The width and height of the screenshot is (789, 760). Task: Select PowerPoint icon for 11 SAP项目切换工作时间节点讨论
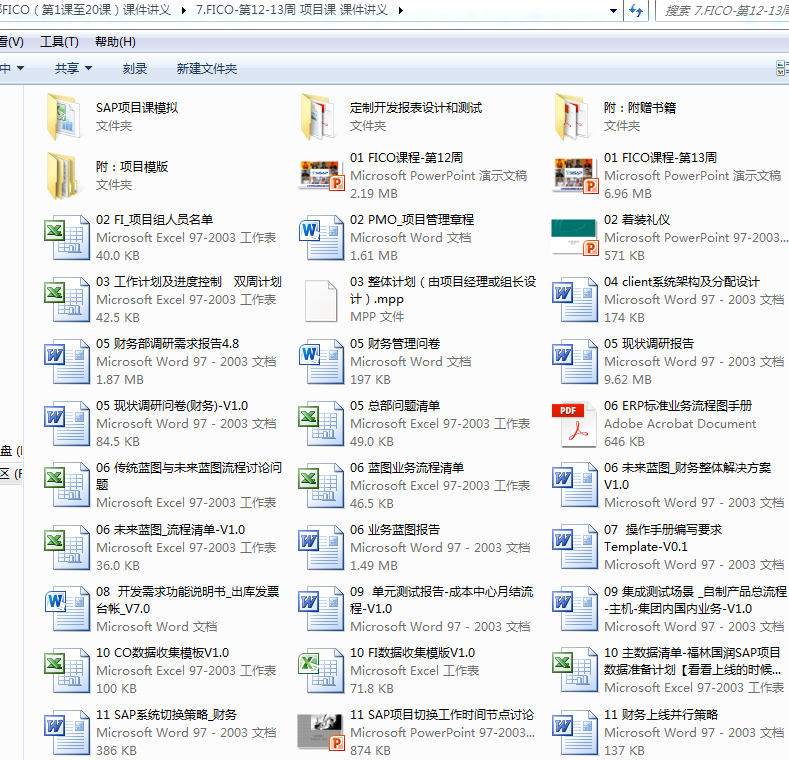[x=321, y=733]
